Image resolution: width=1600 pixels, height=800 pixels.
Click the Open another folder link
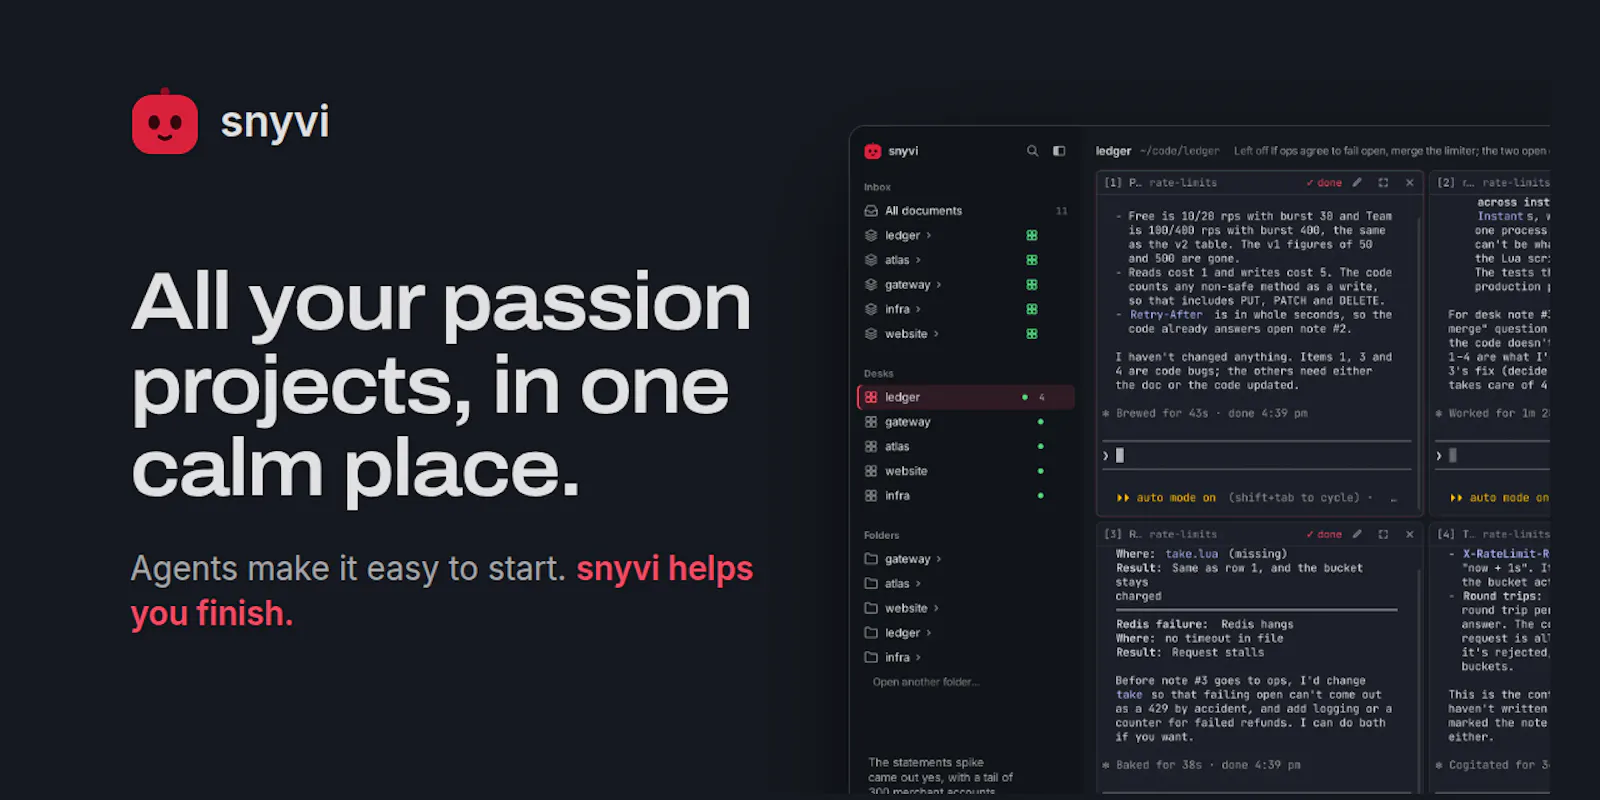(926, 682)
